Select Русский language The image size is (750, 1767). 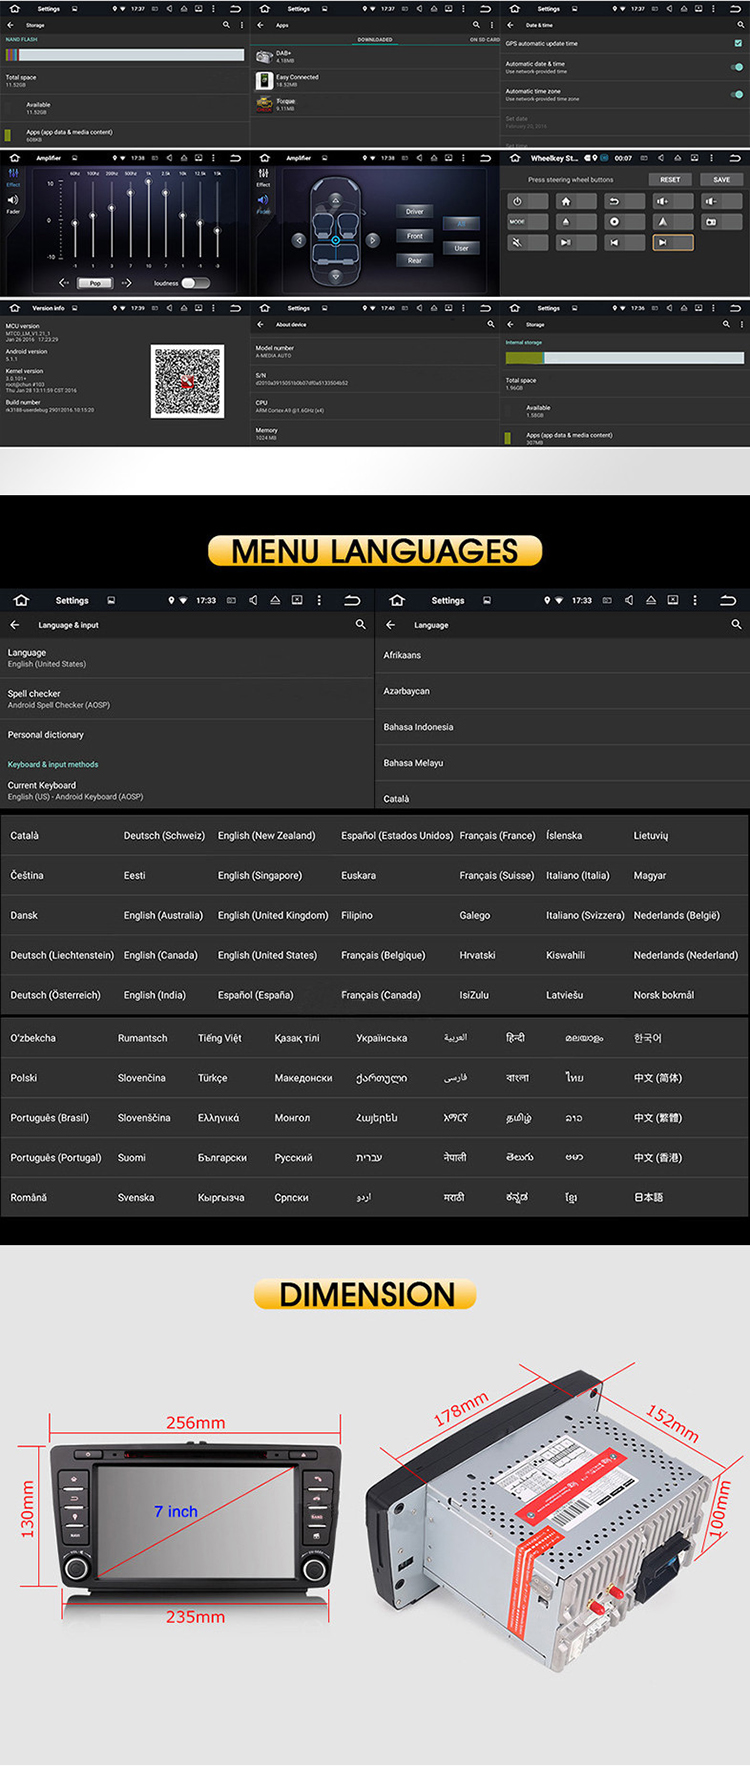[x=293, y=1158]
